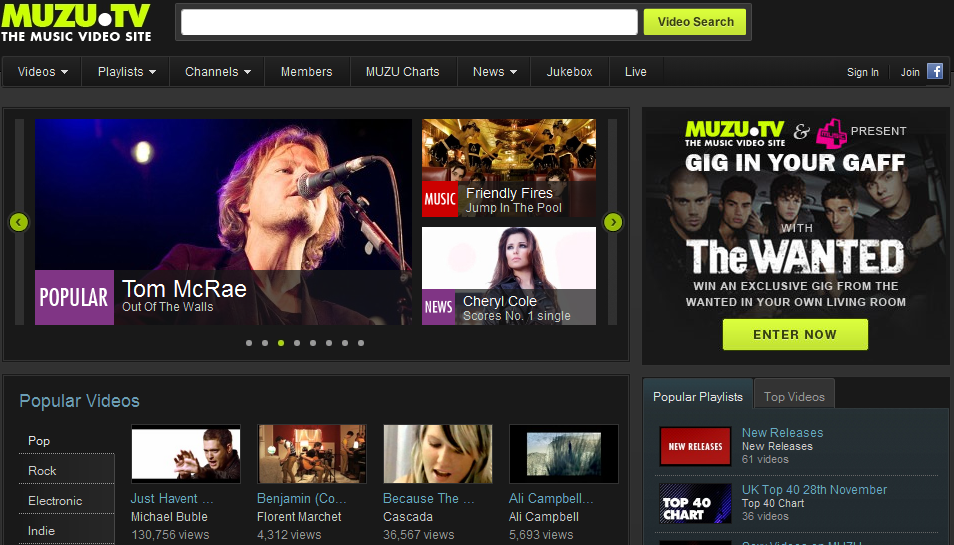Image resolution: width=954 pixels, height=545 pixels.
Task: Select the last carousel pagination dot
Action: coord(361,343)
